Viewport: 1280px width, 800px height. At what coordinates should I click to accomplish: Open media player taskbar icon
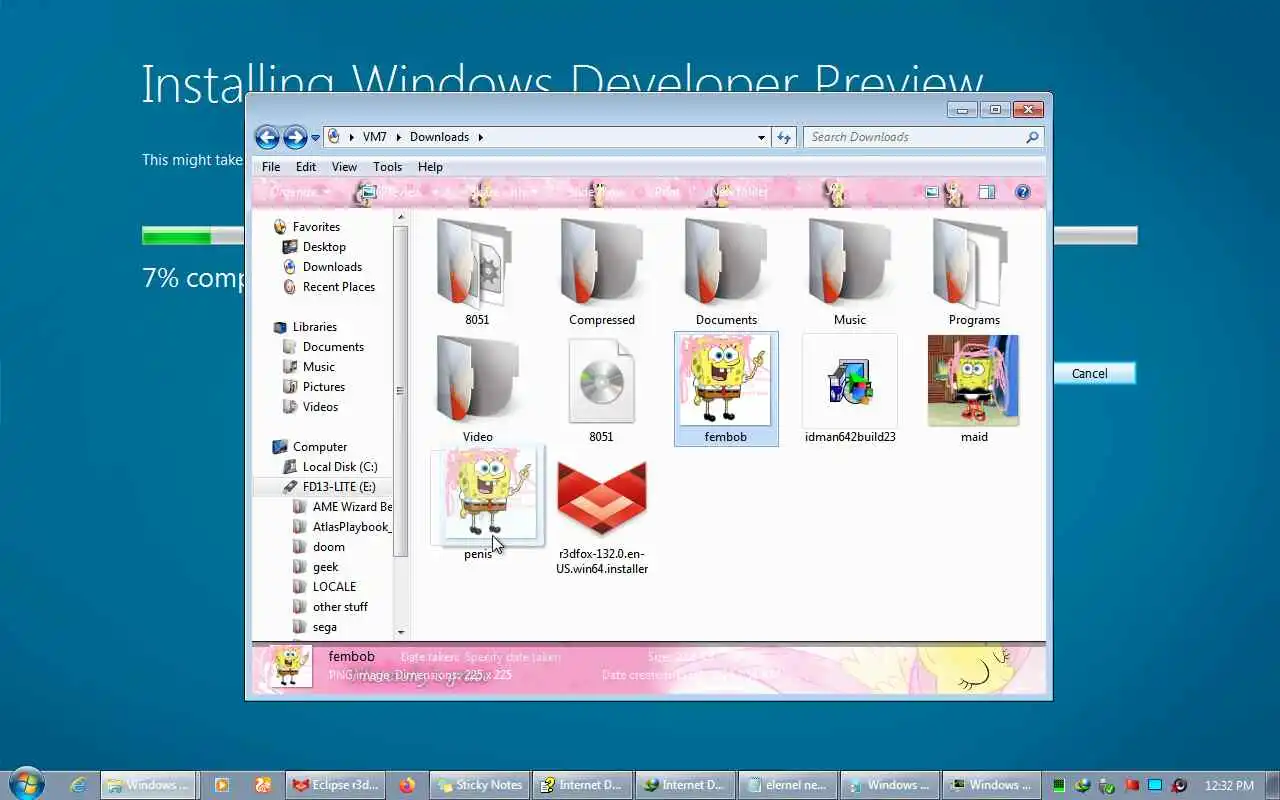[x=222, y=785]
